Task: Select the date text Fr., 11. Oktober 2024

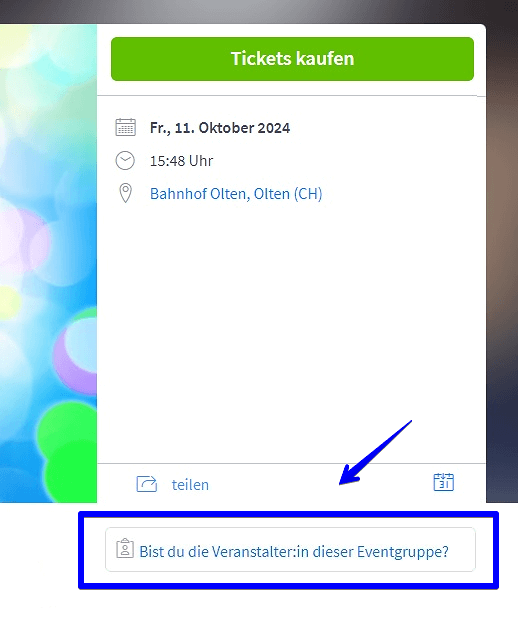Action: point(220,128)
